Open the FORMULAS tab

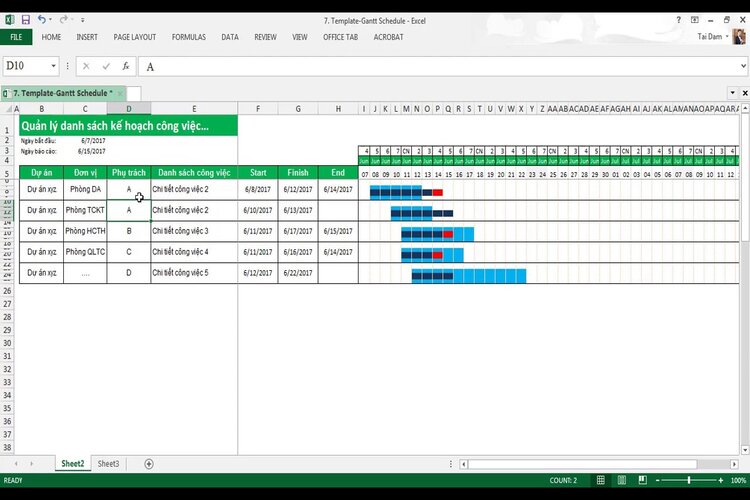pos(188,37)
